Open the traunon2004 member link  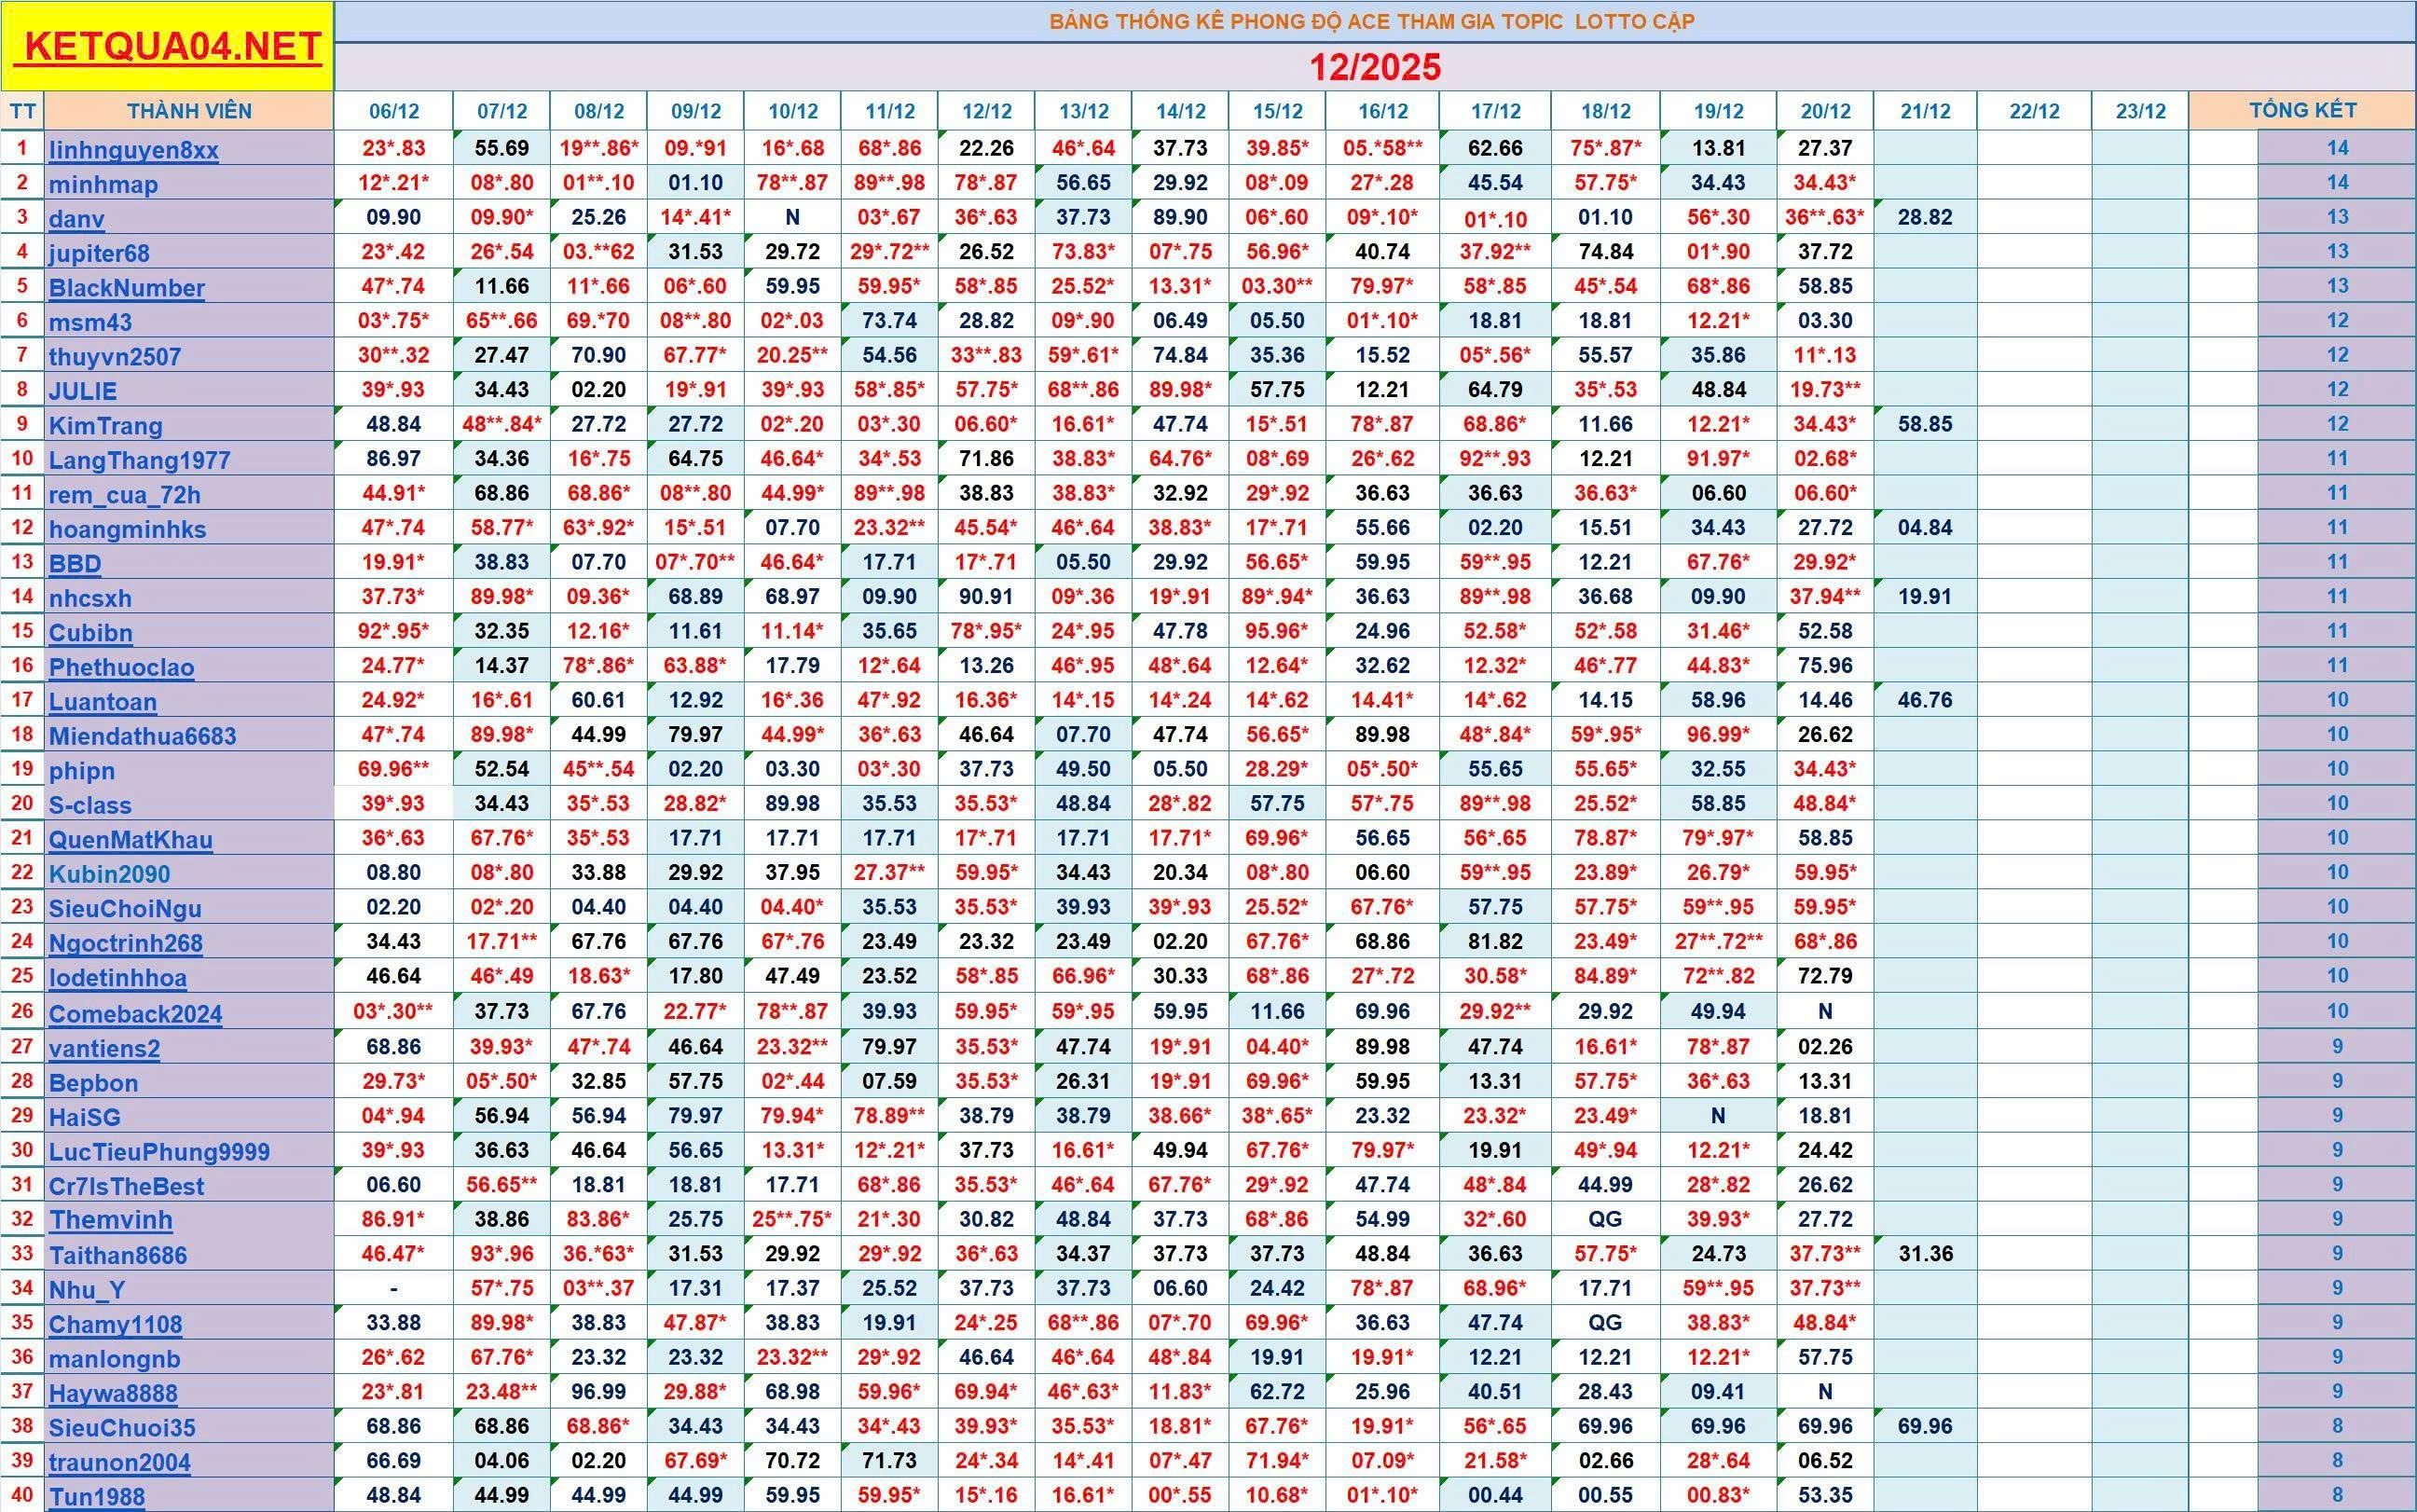pos(119,1462)
